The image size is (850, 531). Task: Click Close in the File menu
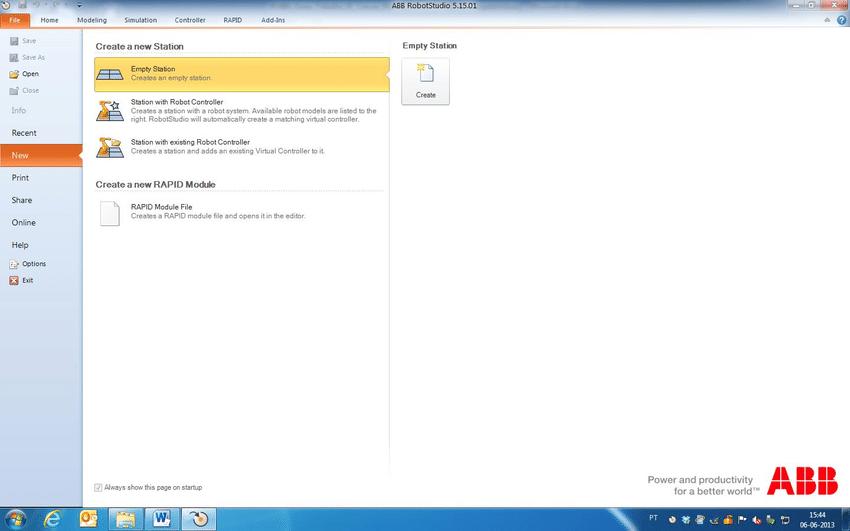pos(24,90)
